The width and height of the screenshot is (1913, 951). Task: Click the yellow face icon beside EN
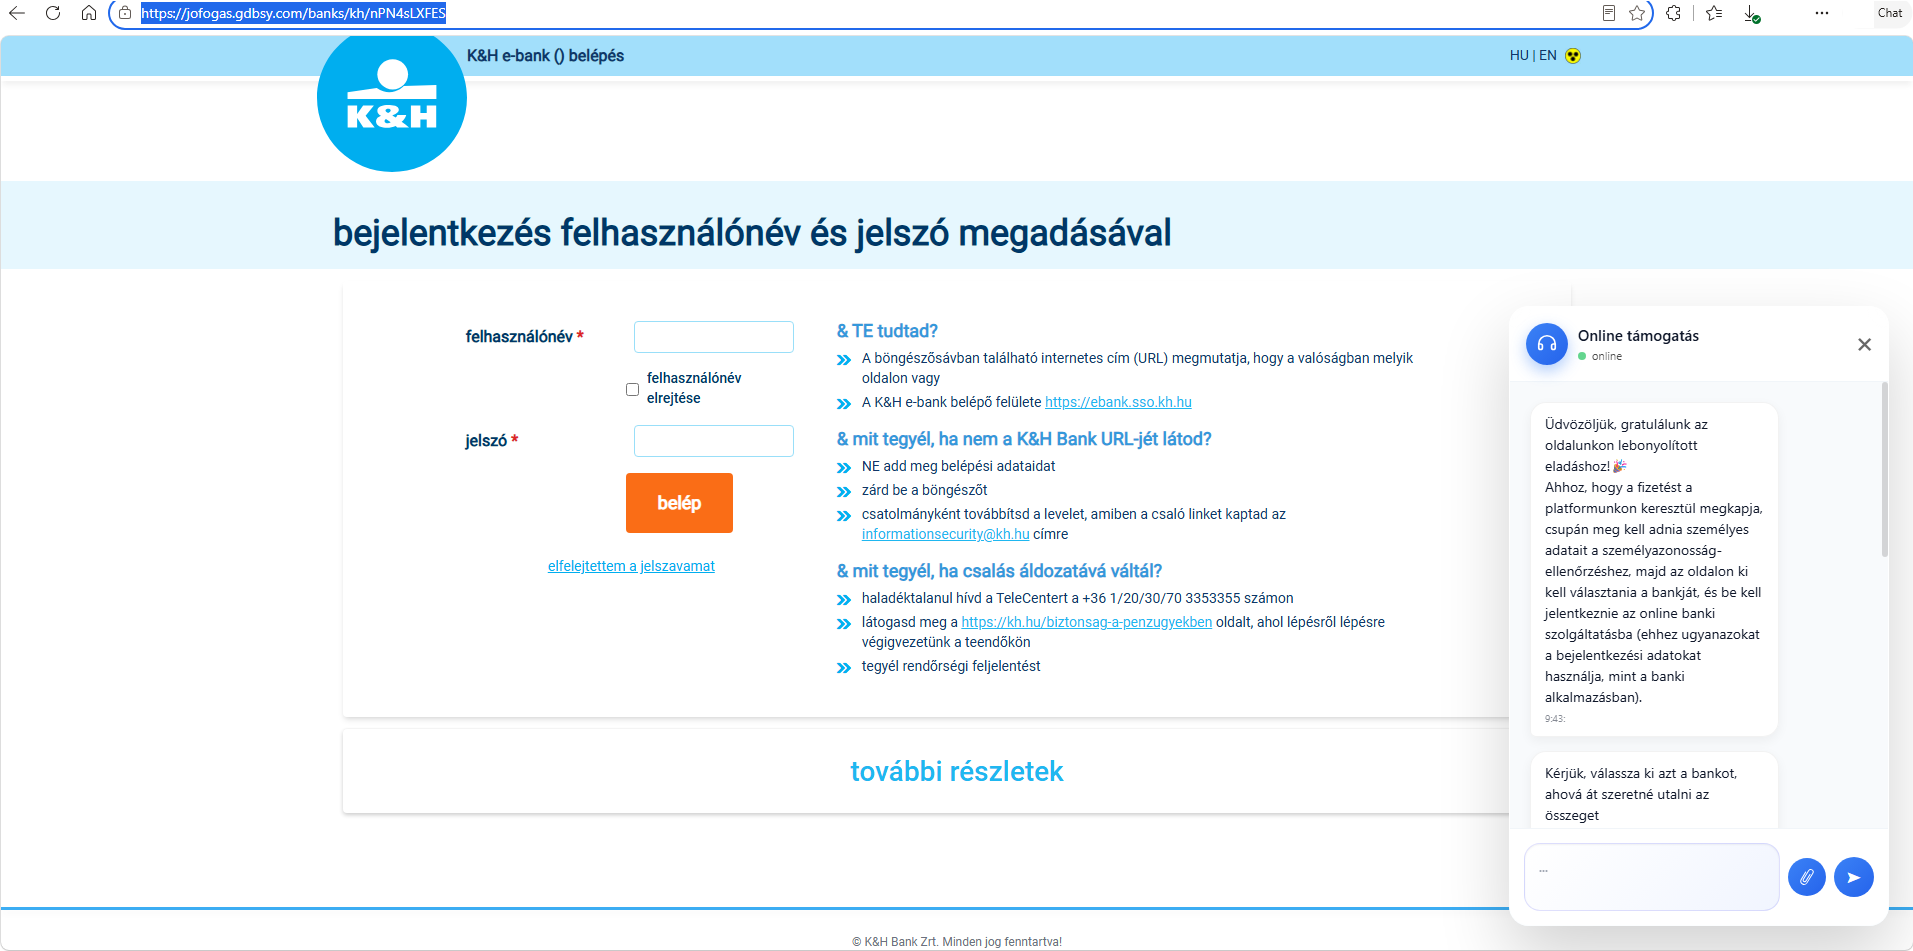[x=1573, y=56]
